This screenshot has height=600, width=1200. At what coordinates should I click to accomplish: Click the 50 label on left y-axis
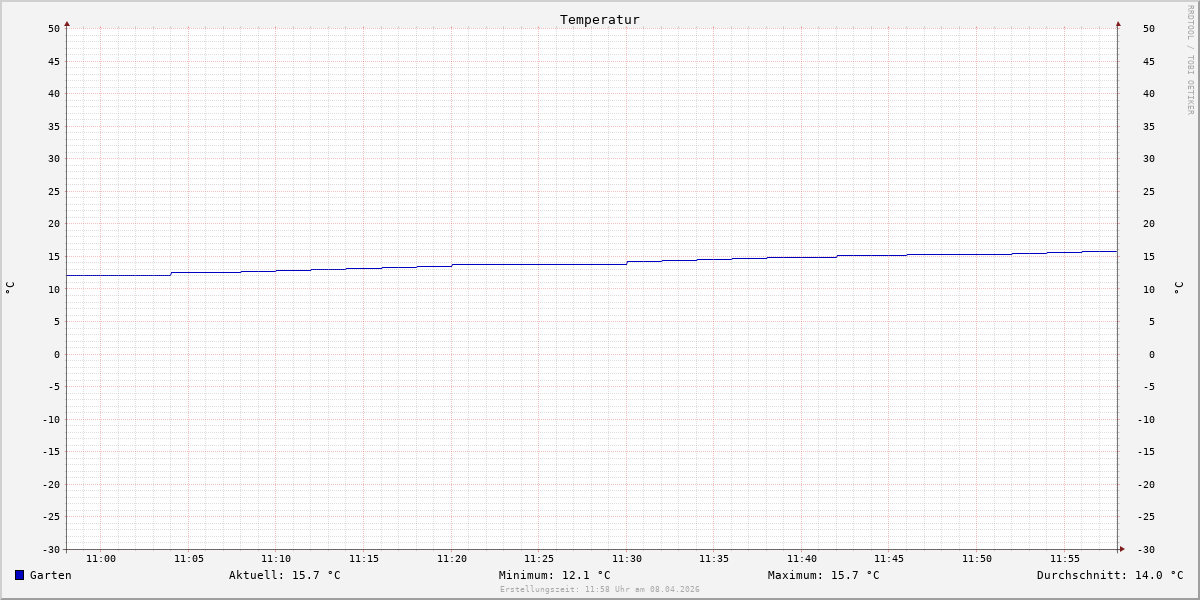(54, 29)
